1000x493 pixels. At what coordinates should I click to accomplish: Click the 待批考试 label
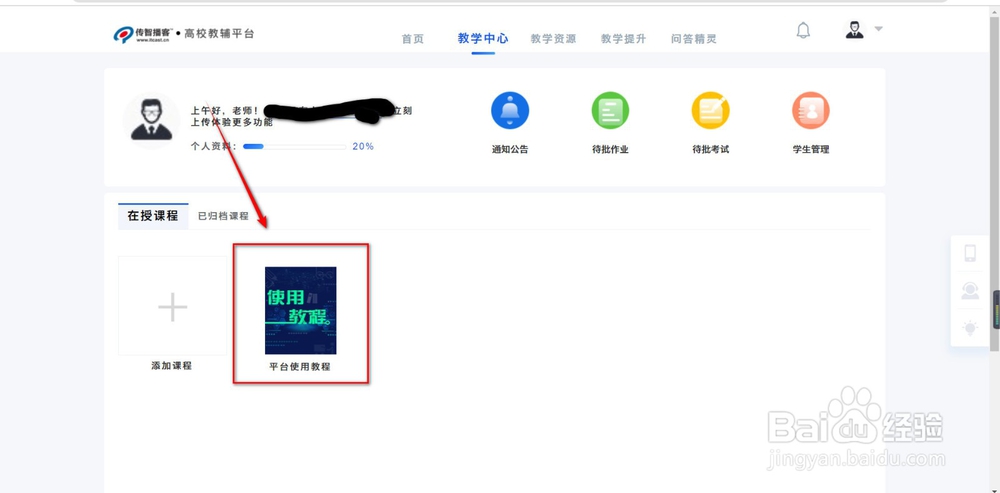pyautogui.click(x=710, y=150)
